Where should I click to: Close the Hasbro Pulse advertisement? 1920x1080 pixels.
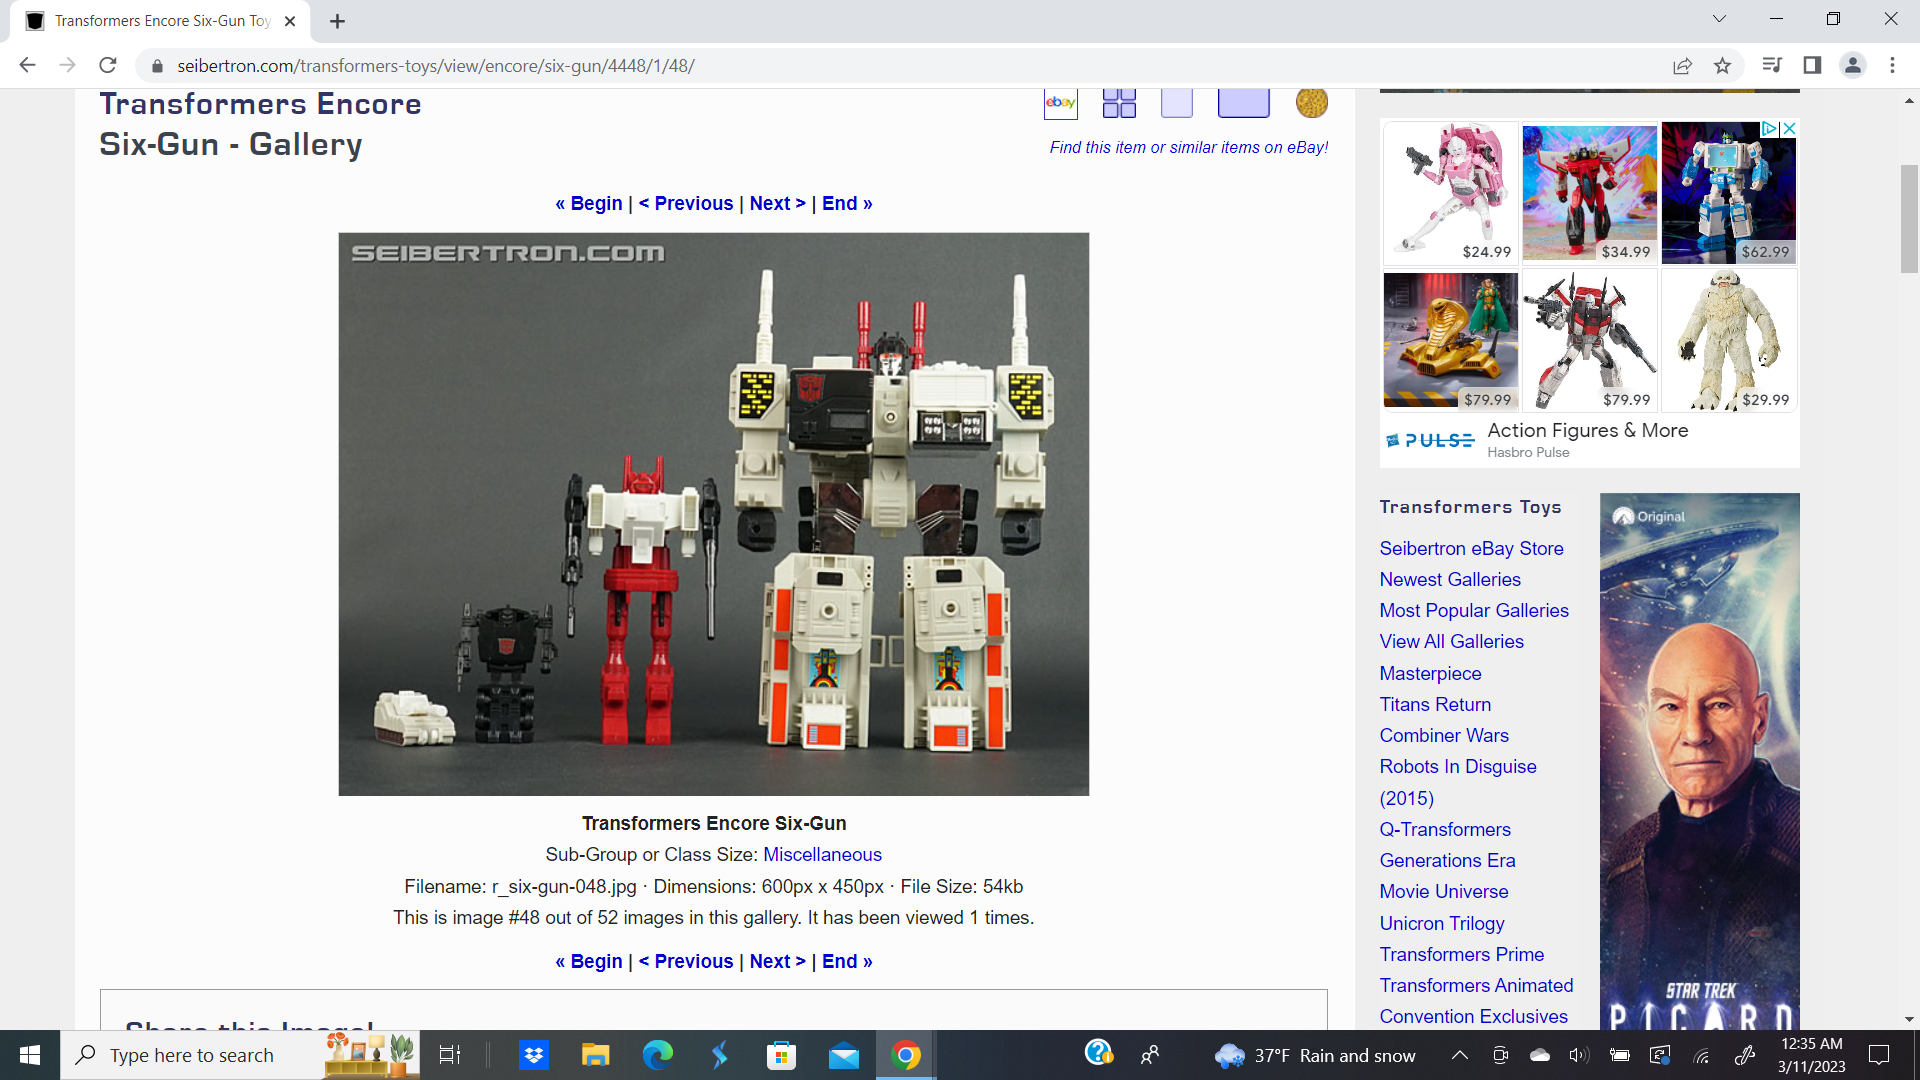[1790, 129]
